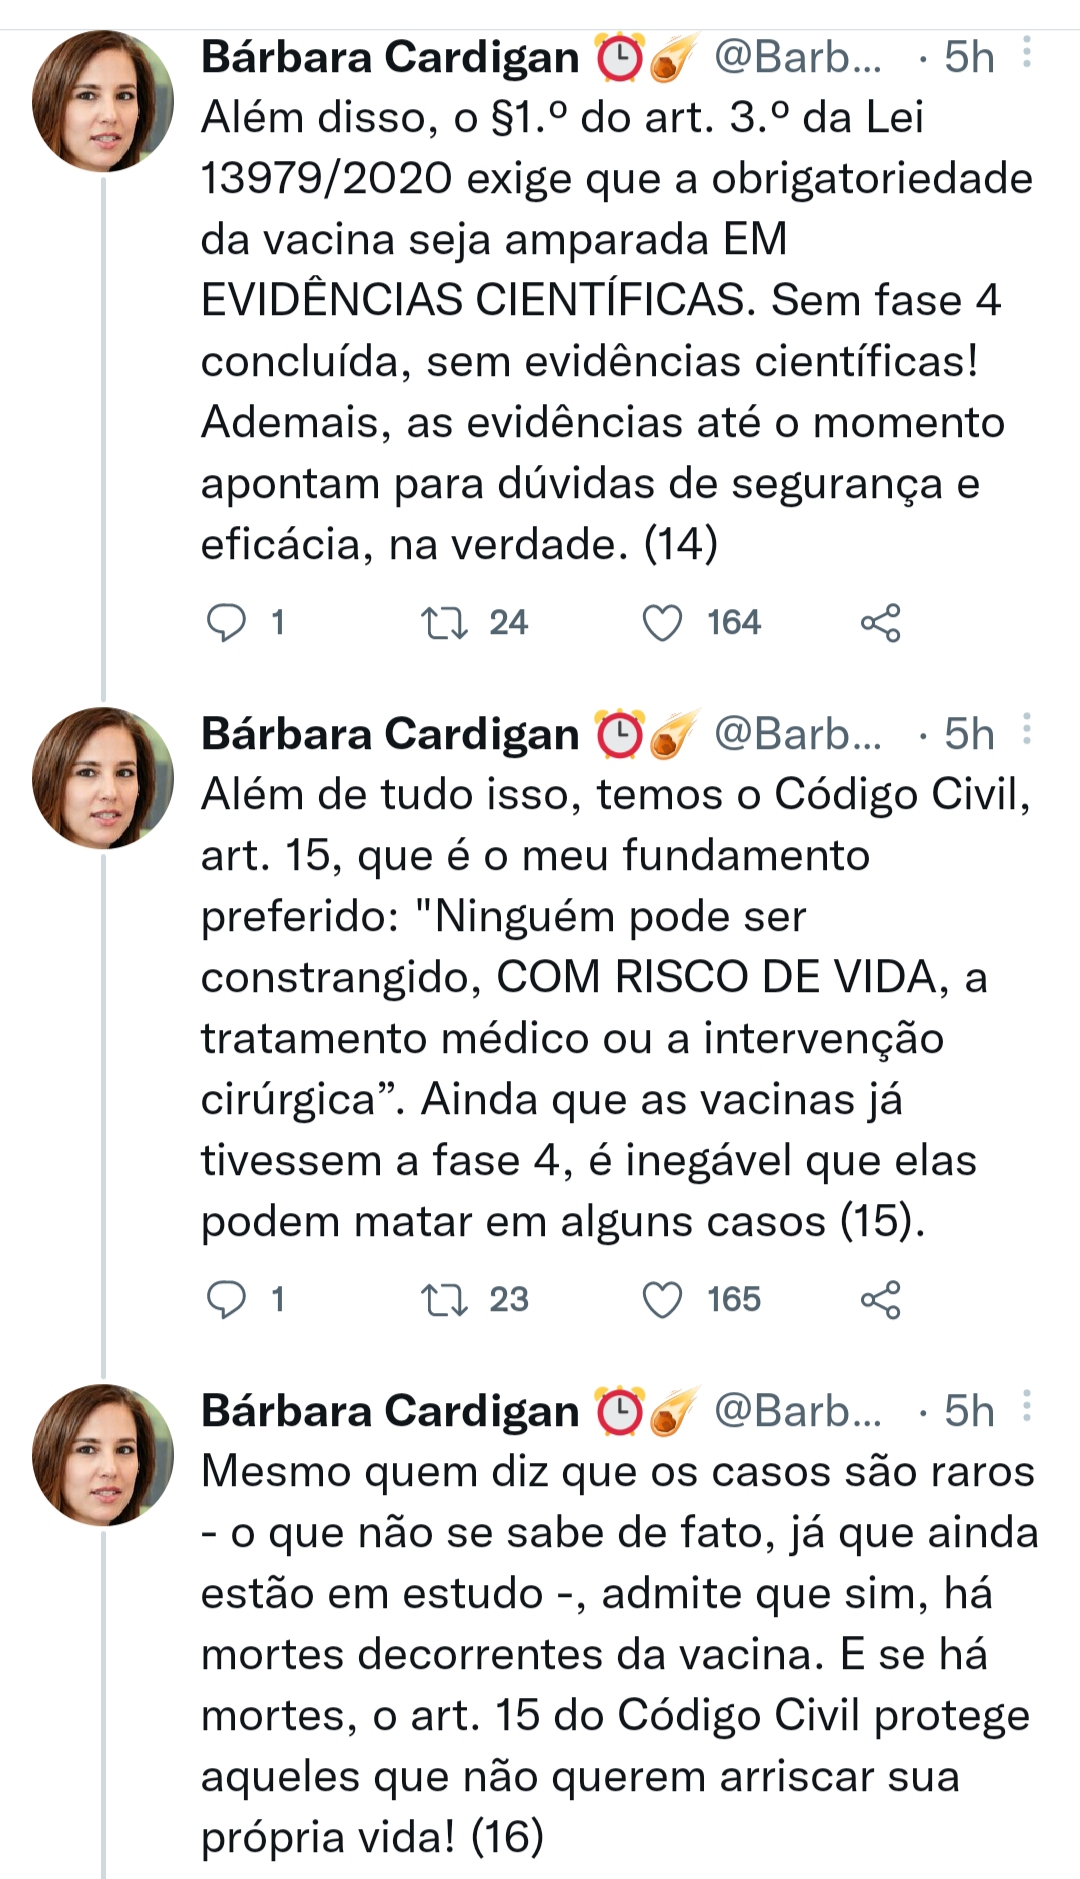Open more options on third tweet
The height and width of the screenshot is (1879, 1080).
1027,1408
